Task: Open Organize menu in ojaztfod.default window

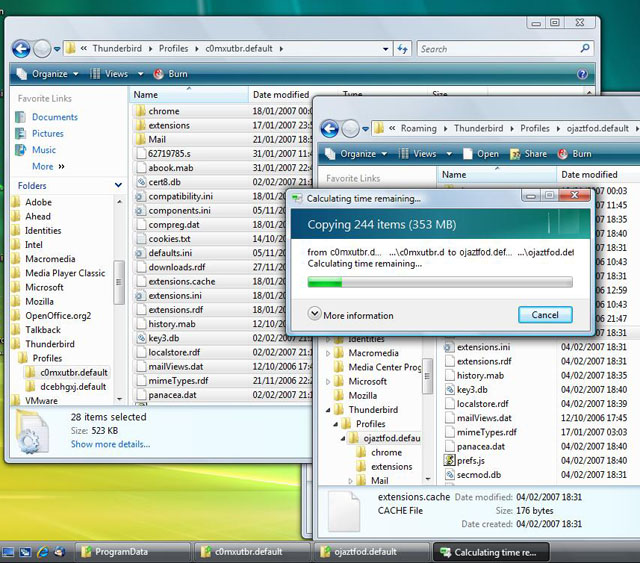Action: tap(356, 154)
